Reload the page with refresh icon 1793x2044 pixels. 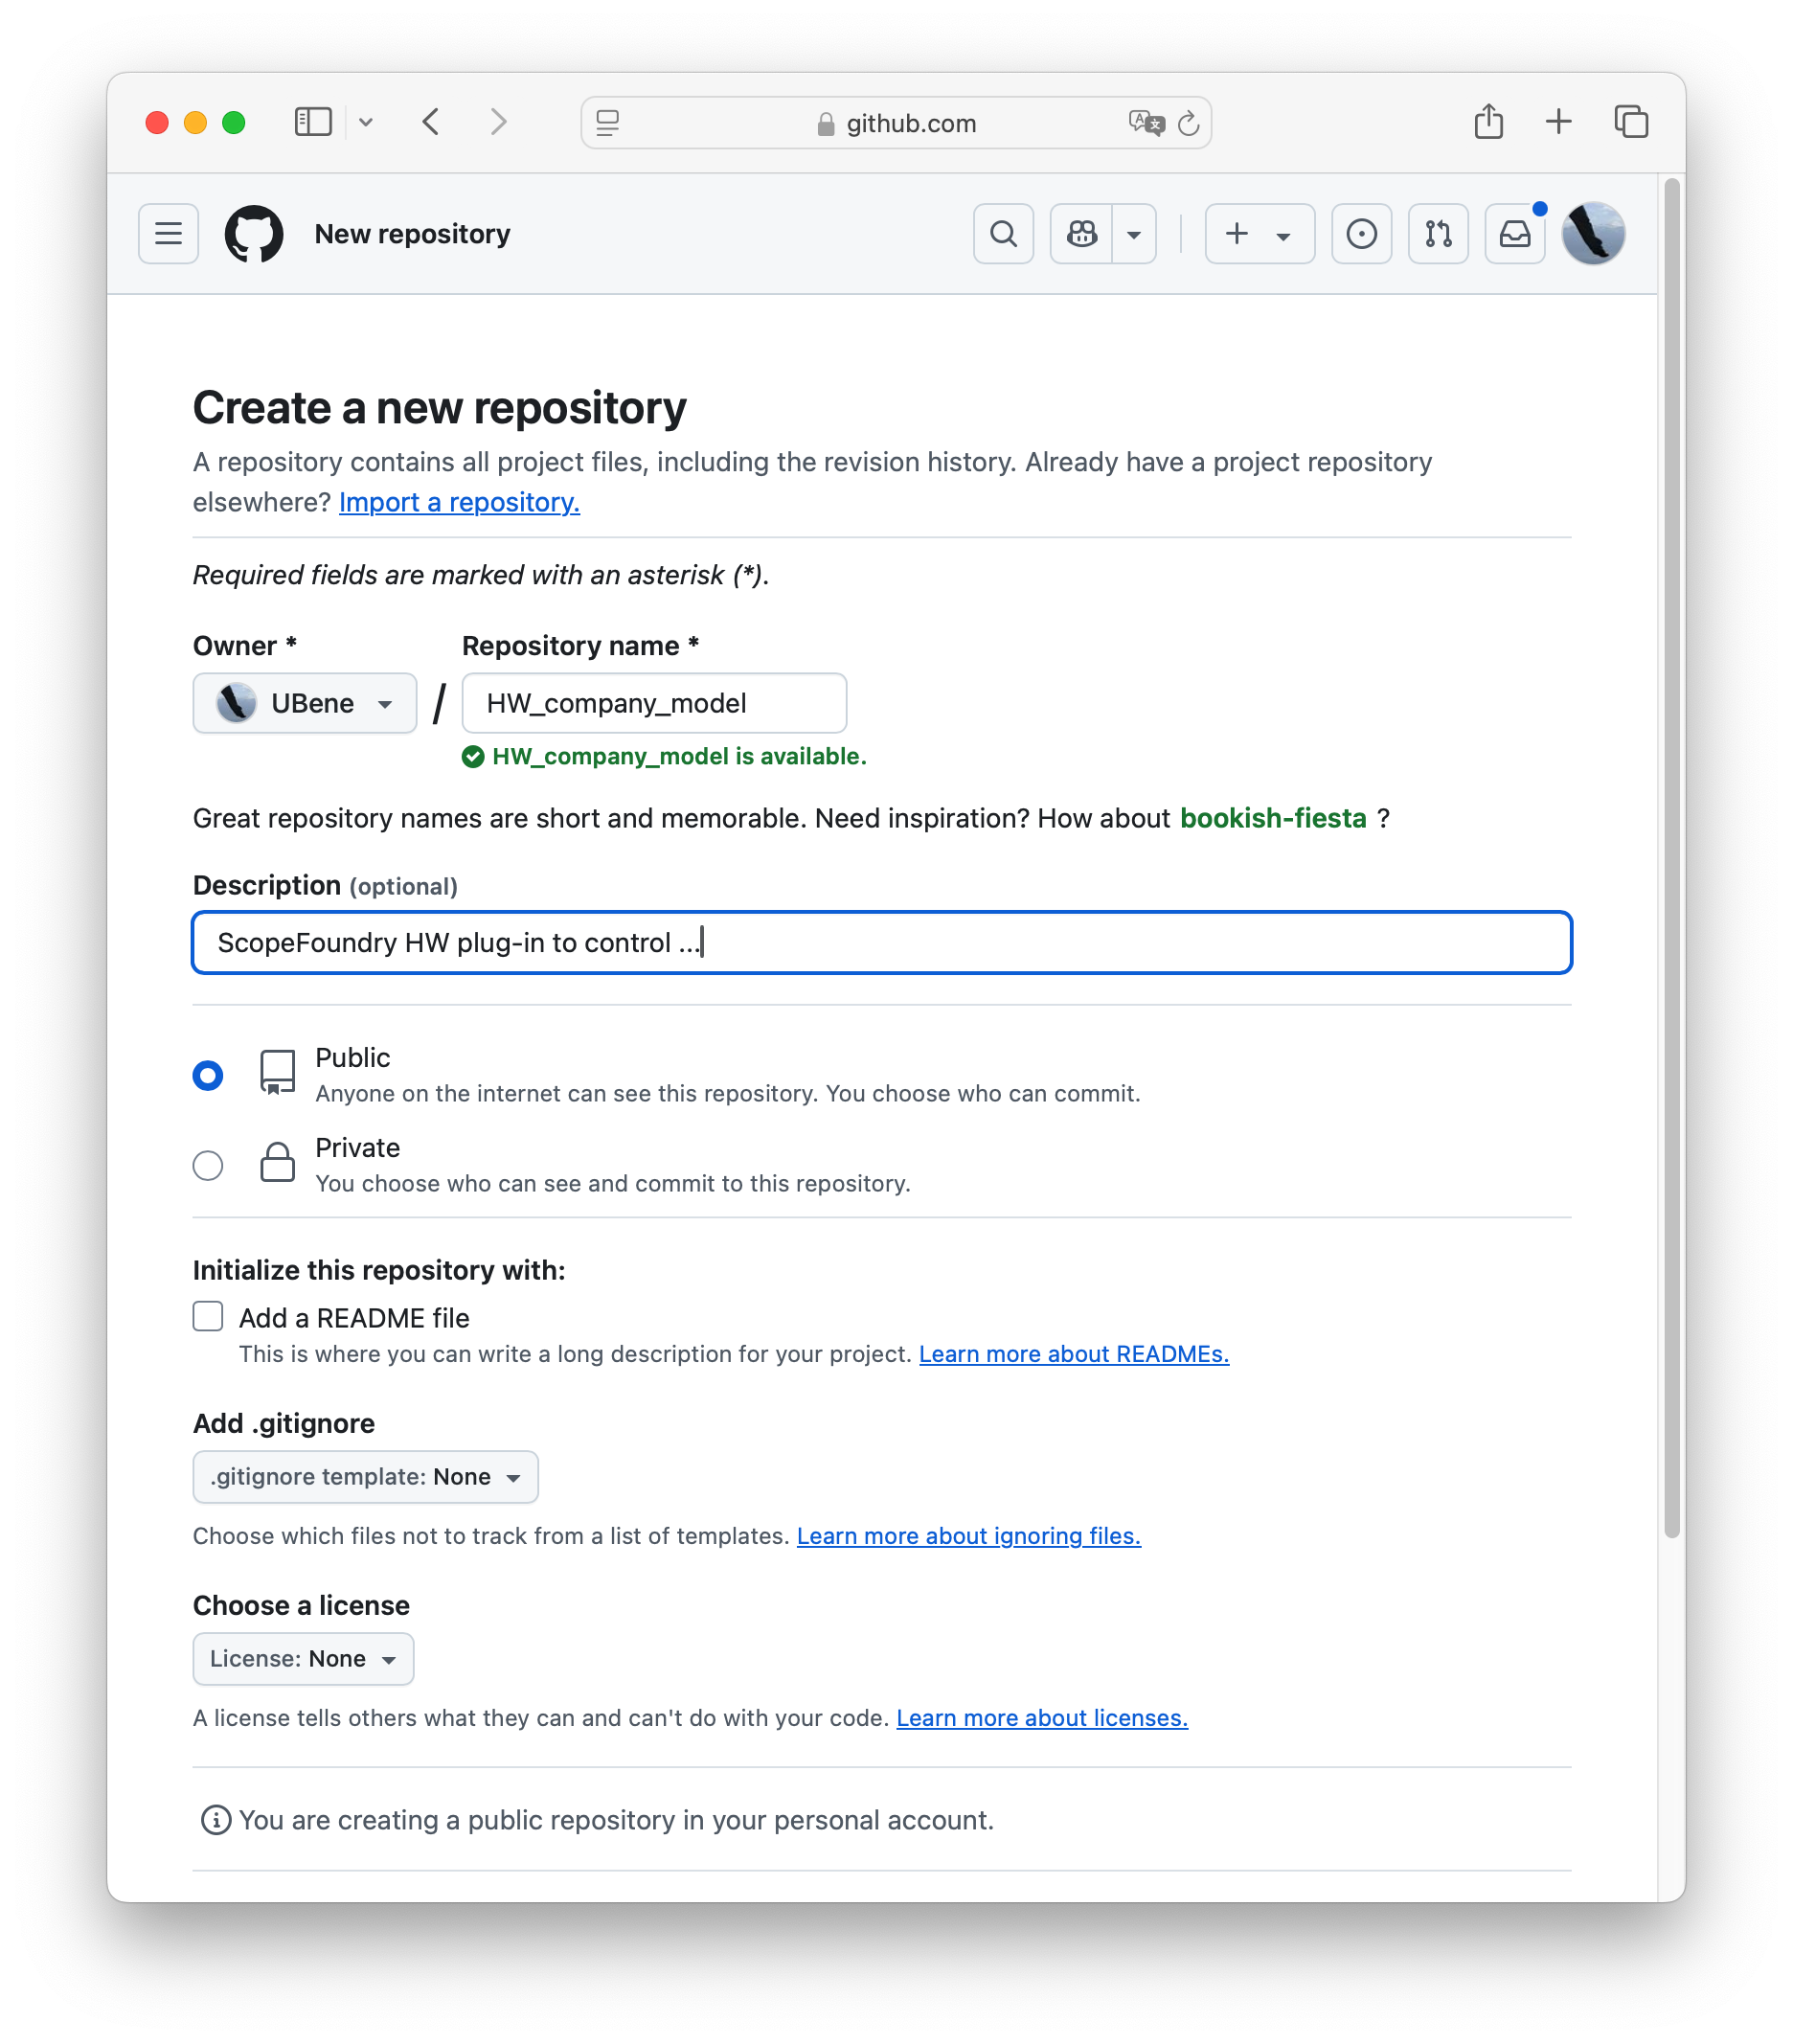[x=1188, y=123]
